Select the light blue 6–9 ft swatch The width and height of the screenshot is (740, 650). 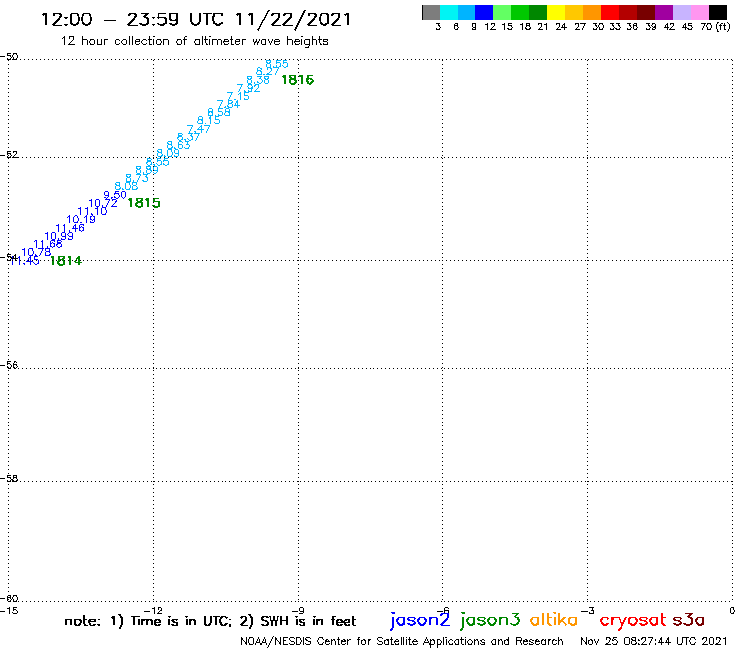click(x=466, y=12)
